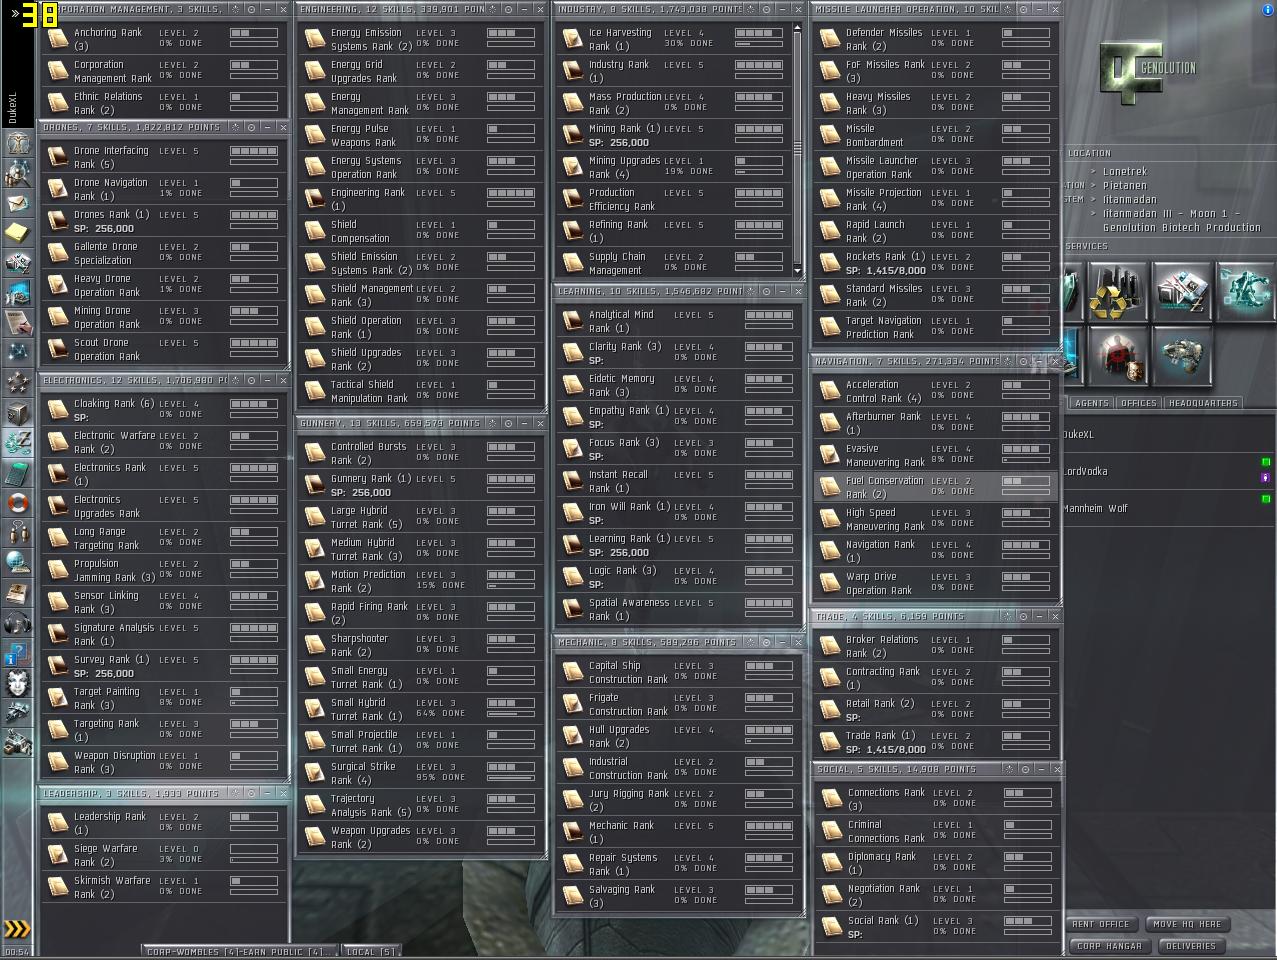Open the reprocessing plant recycle service

[1117, 291]
